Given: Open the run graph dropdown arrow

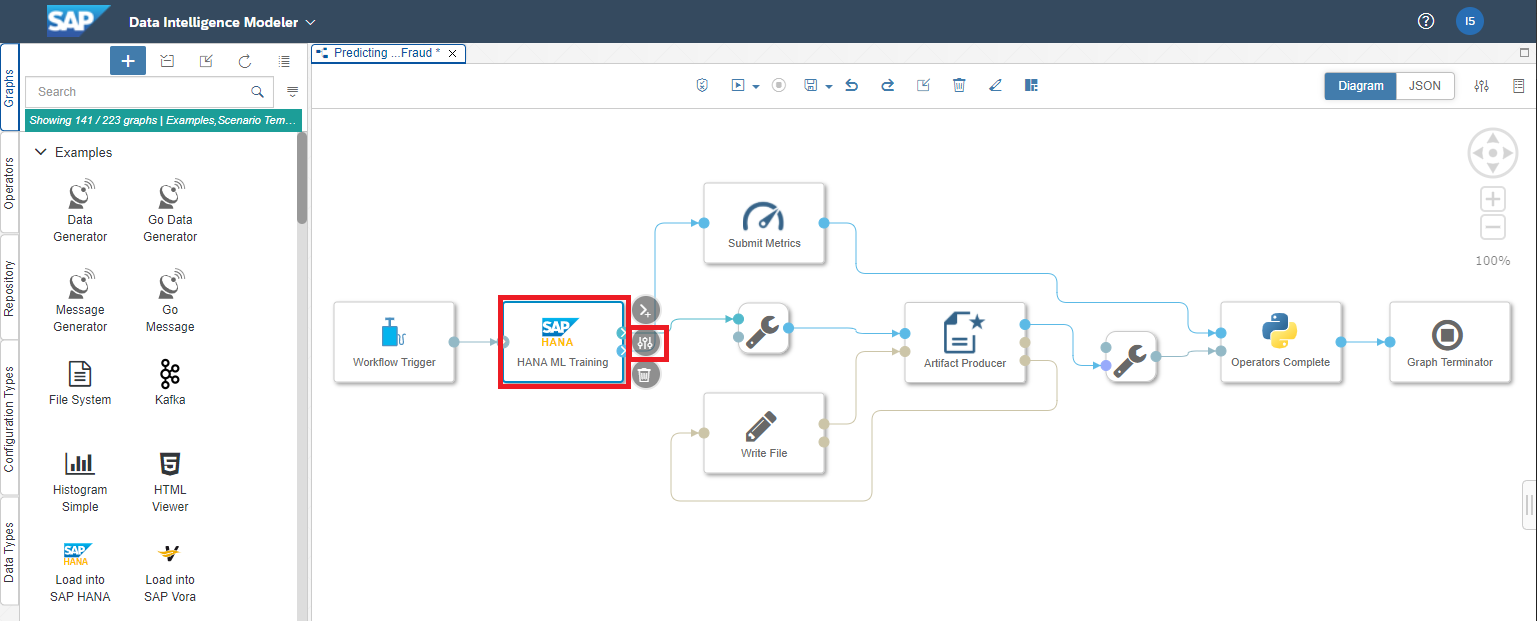Looking at the screenshot, I should pos(756,87).
